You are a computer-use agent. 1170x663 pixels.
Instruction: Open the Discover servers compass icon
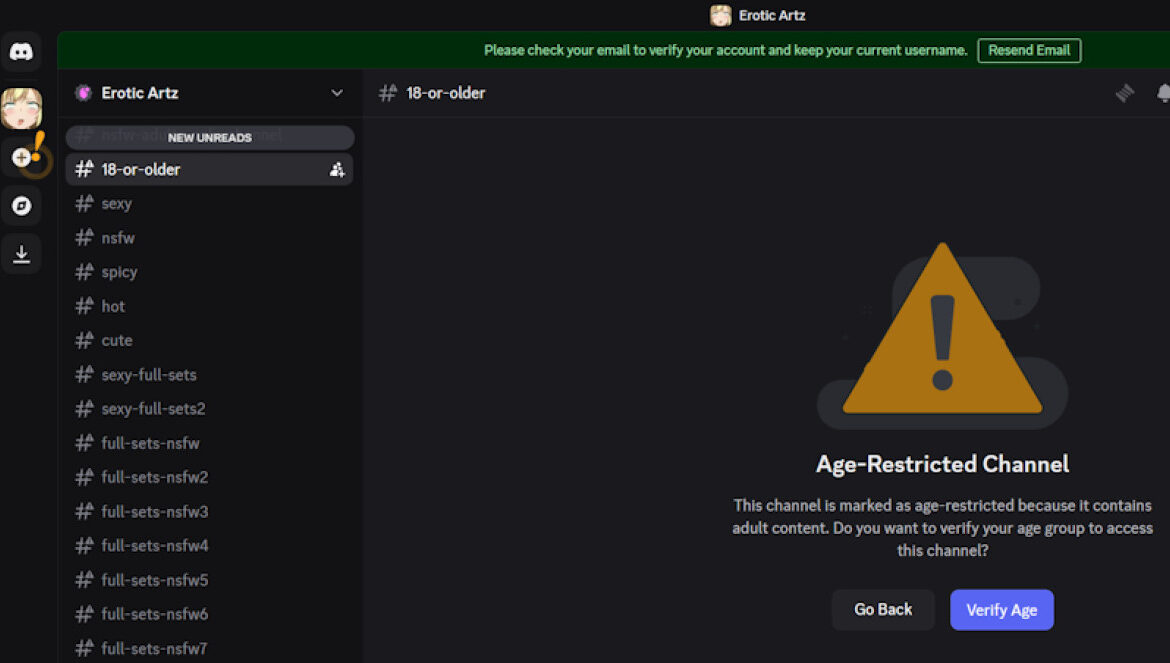22,206
